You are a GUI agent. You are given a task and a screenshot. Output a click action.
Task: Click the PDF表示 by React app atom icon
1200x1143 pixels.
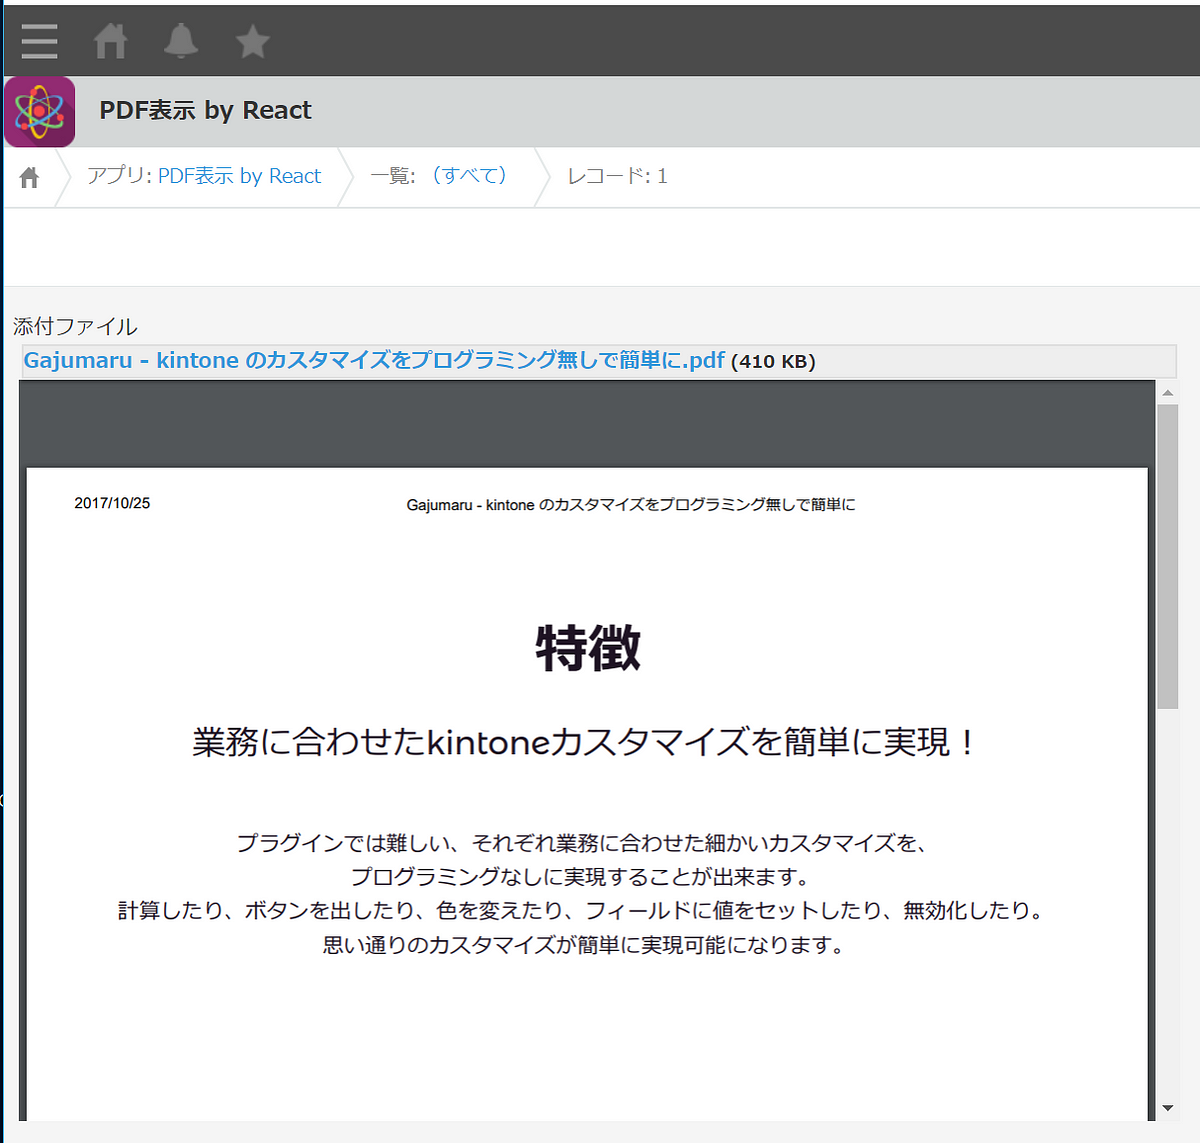[40, 111]
